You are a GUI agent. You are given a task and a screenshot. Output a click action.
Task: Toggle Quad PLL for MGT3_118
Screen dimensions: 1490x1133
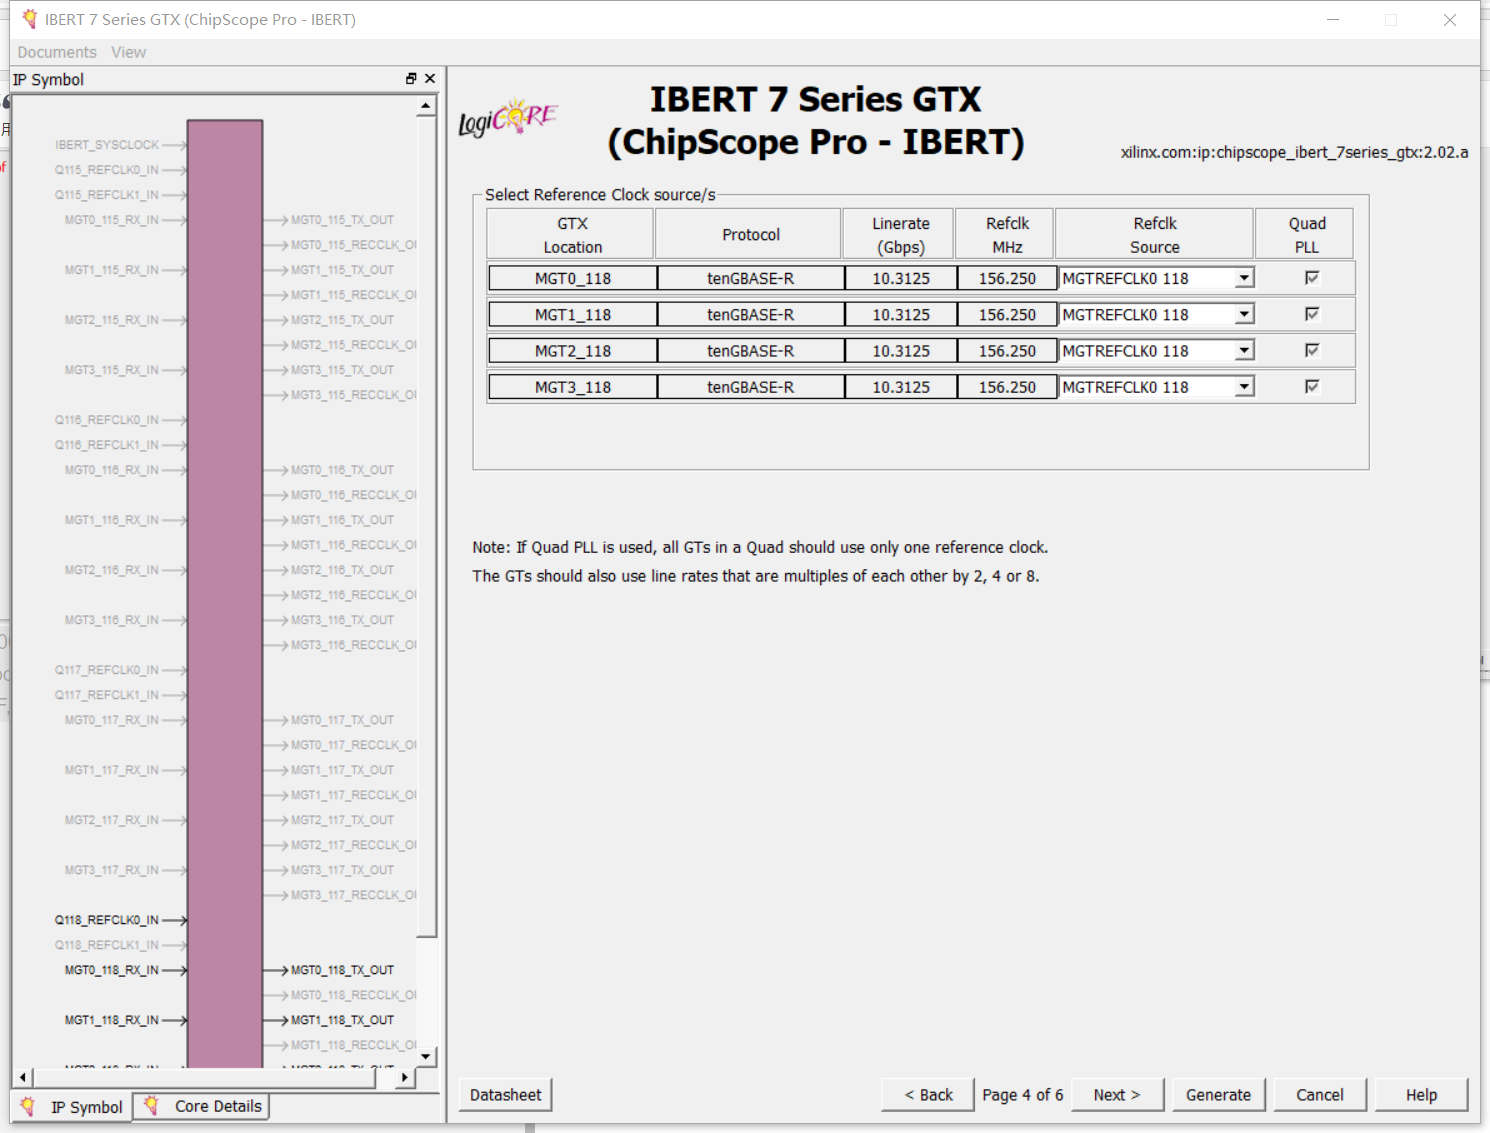[x=1312, y=386]
